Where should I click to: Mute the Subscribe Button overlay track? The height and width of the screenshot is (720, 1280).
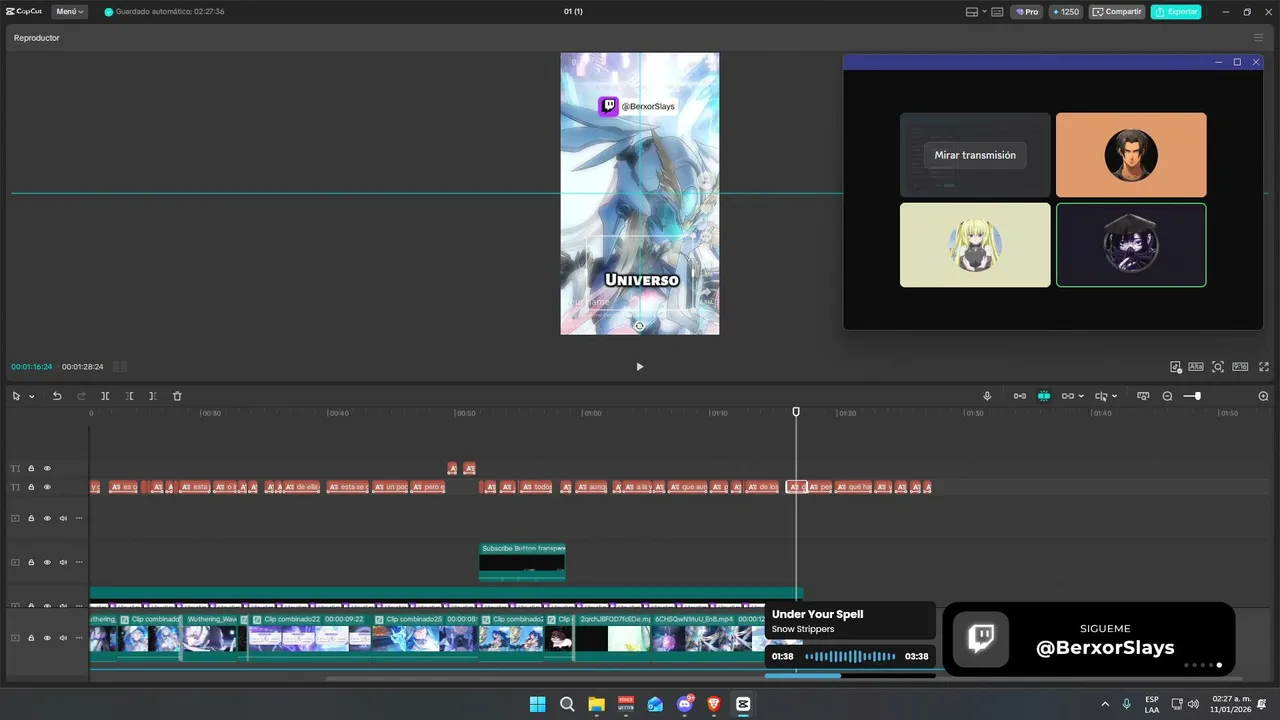coord(63,562)
